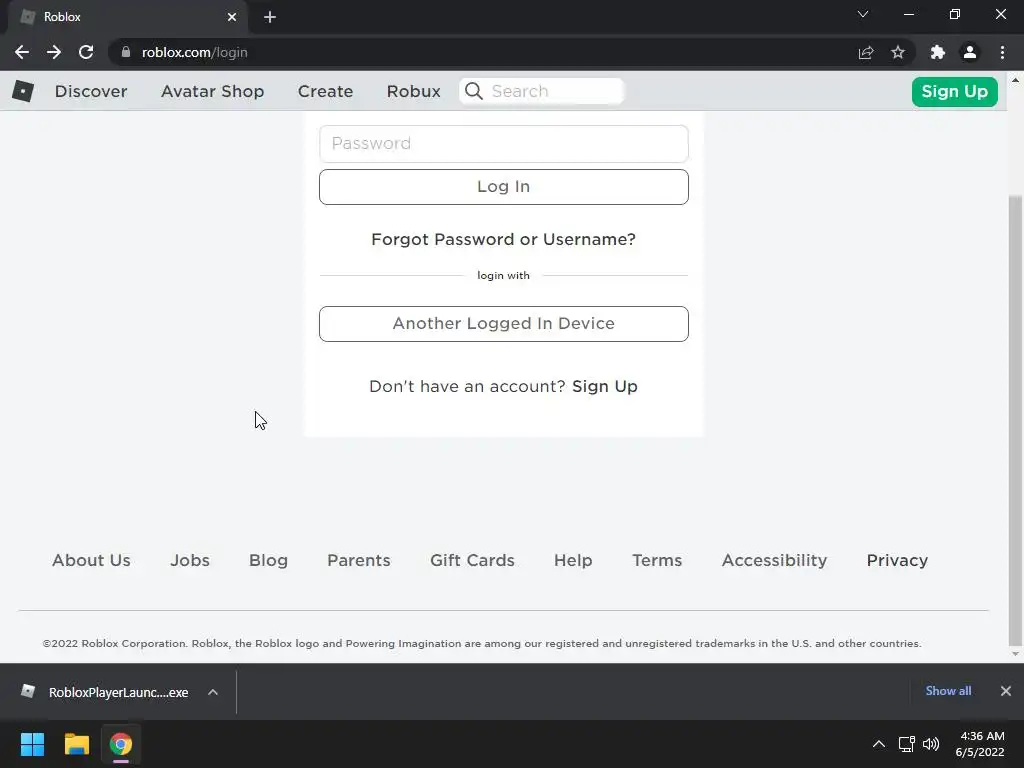This screenshot has height=768, width=1024.
Task: Open the About Us footer link
Action: click(x=91, y=560)
